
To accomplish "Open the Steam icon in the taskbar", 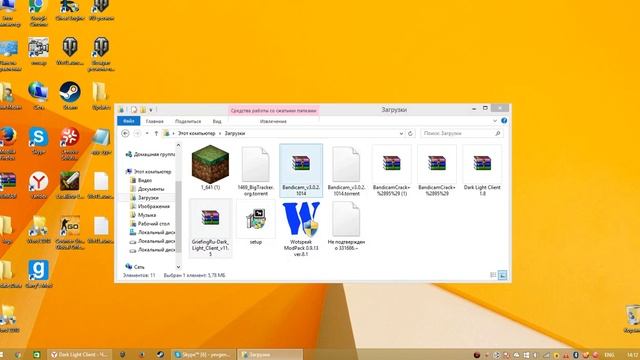I will click(x=160, y=355).
